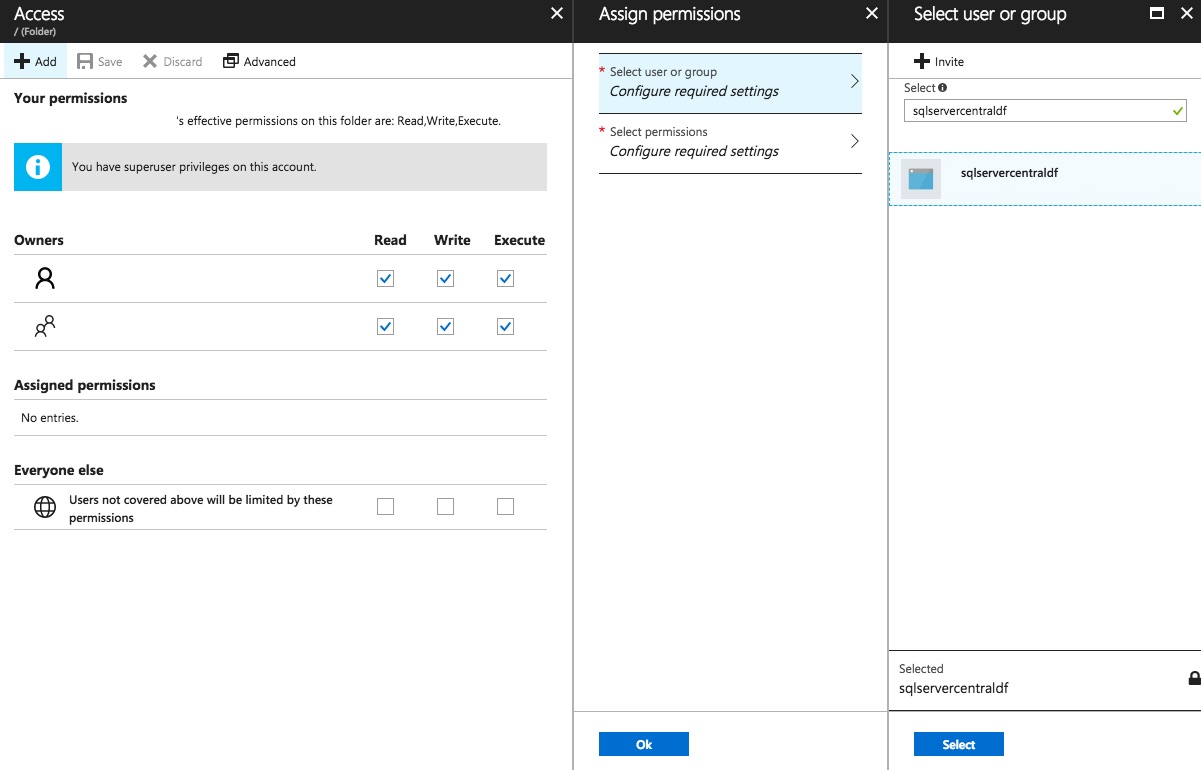Click the Save disk icon
Viewport: 1201px width, 770px height.
tap(85, 61)
